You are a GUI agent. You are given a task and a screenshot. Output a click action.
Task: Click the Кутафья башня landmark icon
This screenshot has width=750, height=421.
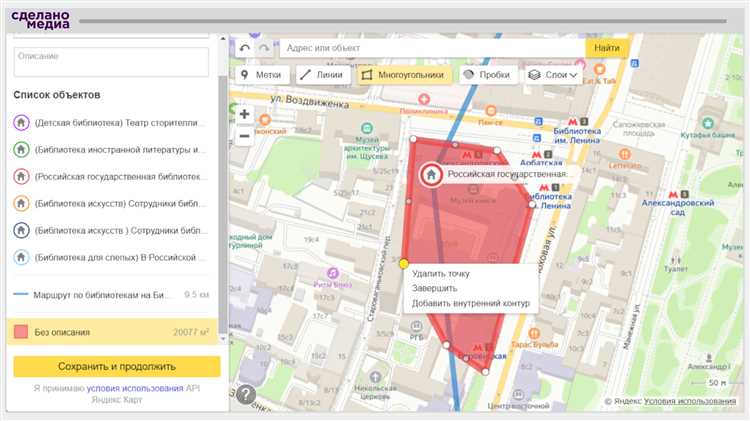click(707, 123)
